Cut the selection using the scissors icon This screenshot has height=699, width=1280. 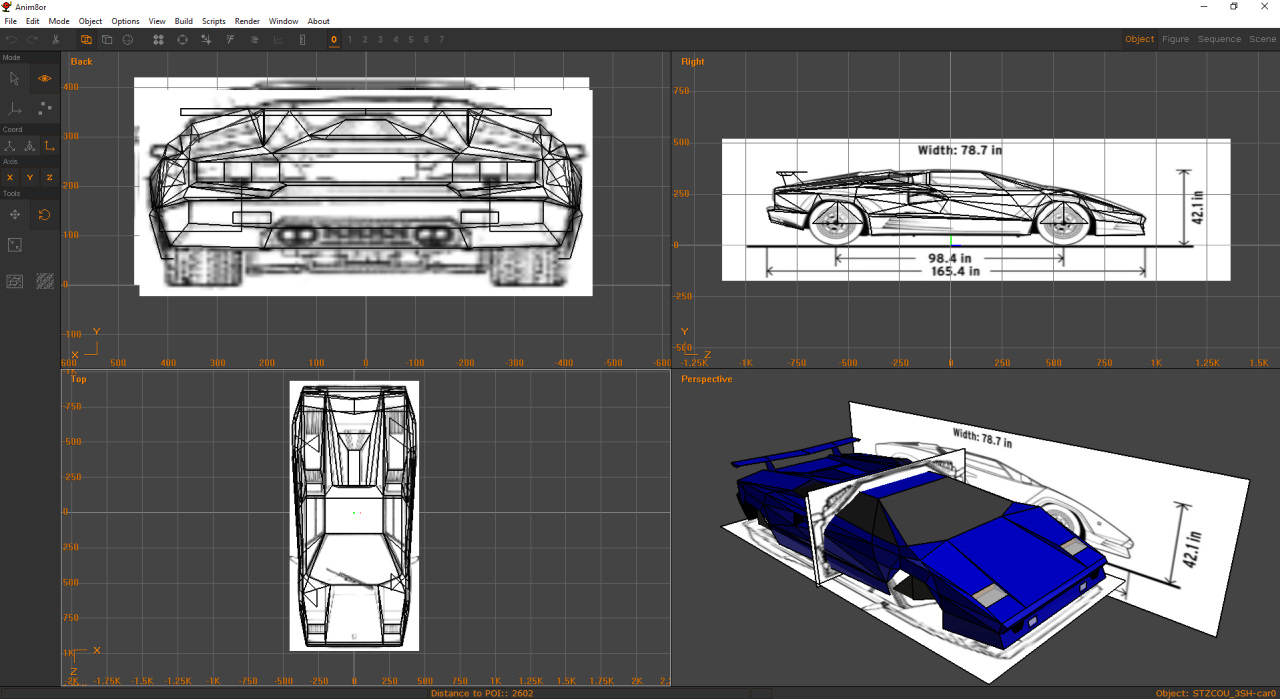(55, 39)
